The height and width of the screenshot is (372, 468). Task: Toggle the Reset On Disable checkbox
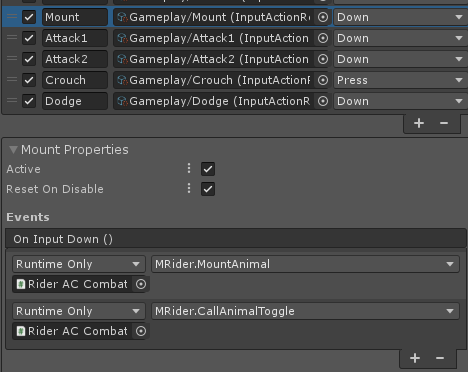[x=208, y=189]
